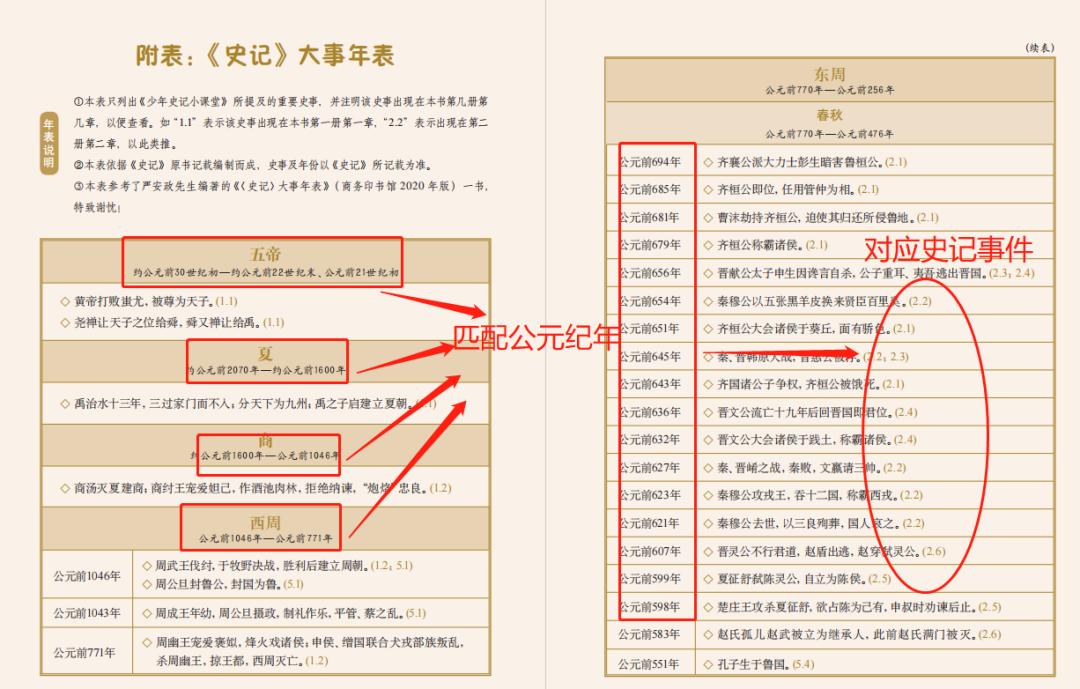Click the row 禹治水十三年,三过家门而不入
The image size is (1080, 689).
[x=249, y=404]
